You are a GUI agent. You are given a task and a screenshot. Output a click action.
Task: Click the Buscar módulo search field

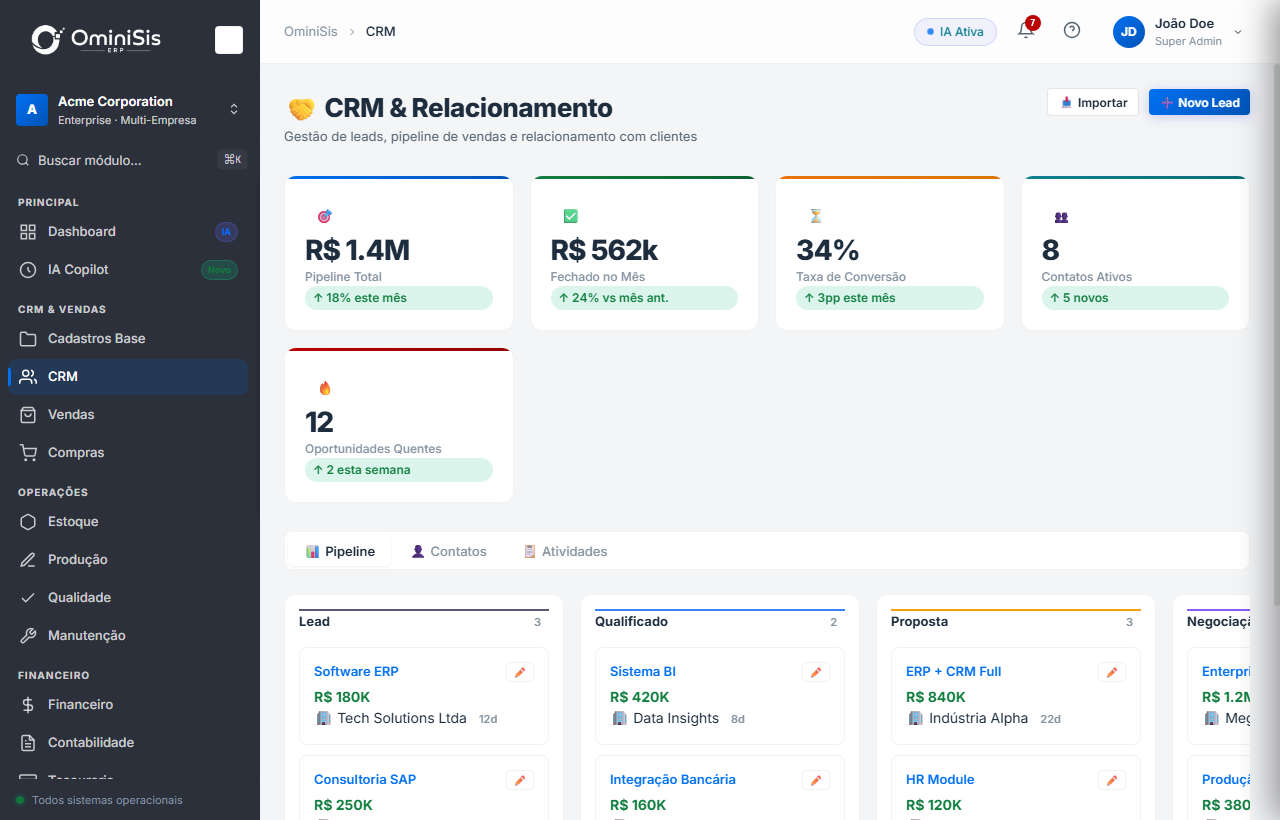click(x=128, y=160)
